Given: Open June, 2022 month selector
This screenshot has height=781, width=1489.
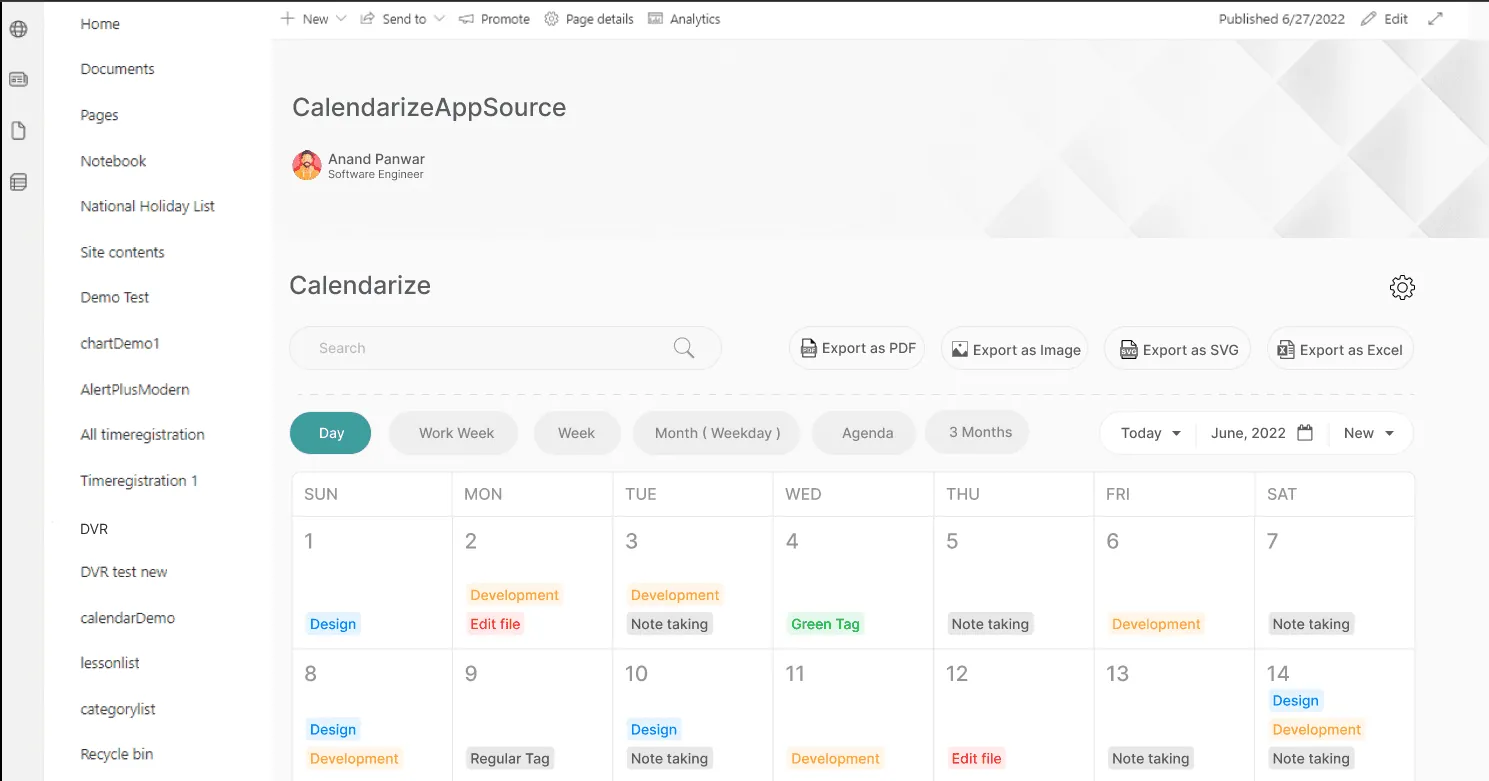Looking at the screenshot, I should coord(1262,433).
